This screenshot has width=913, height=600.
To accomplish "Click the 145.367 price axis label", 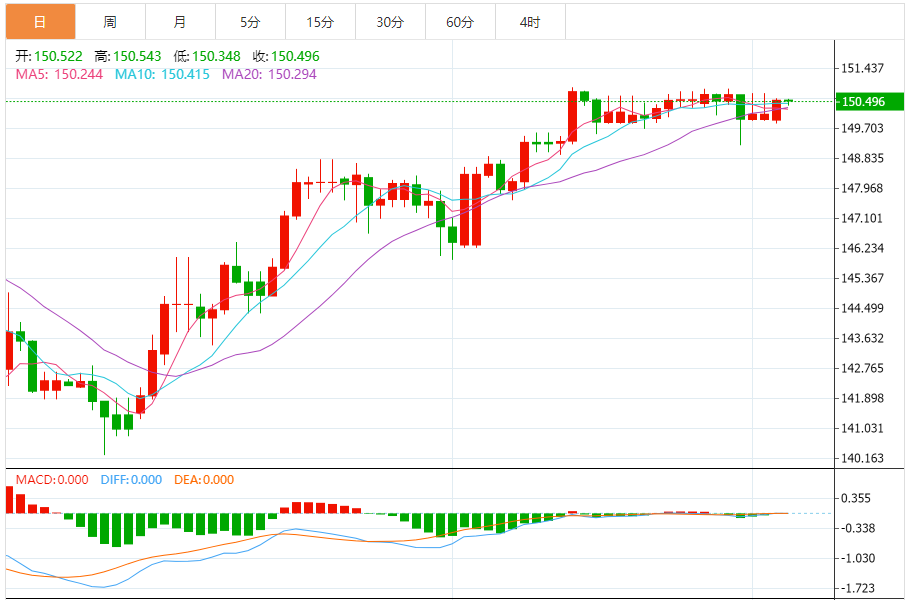I will tap(862, 278).
